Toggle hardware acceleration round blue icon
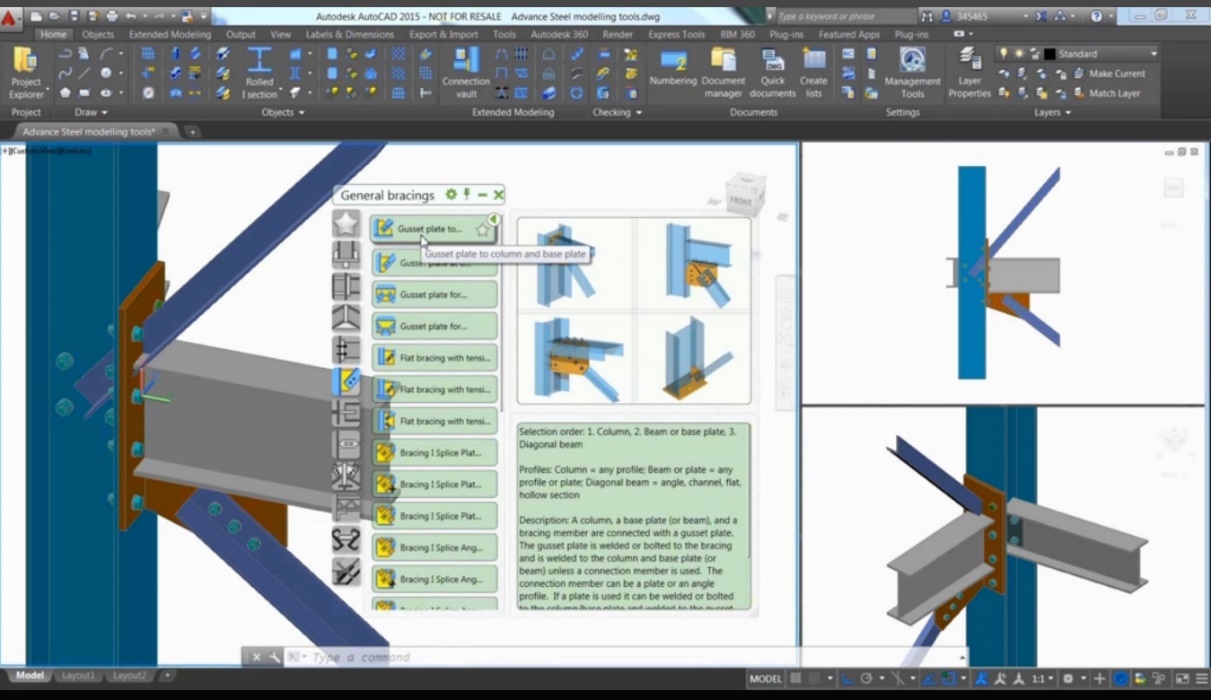 pos(1121,678)
